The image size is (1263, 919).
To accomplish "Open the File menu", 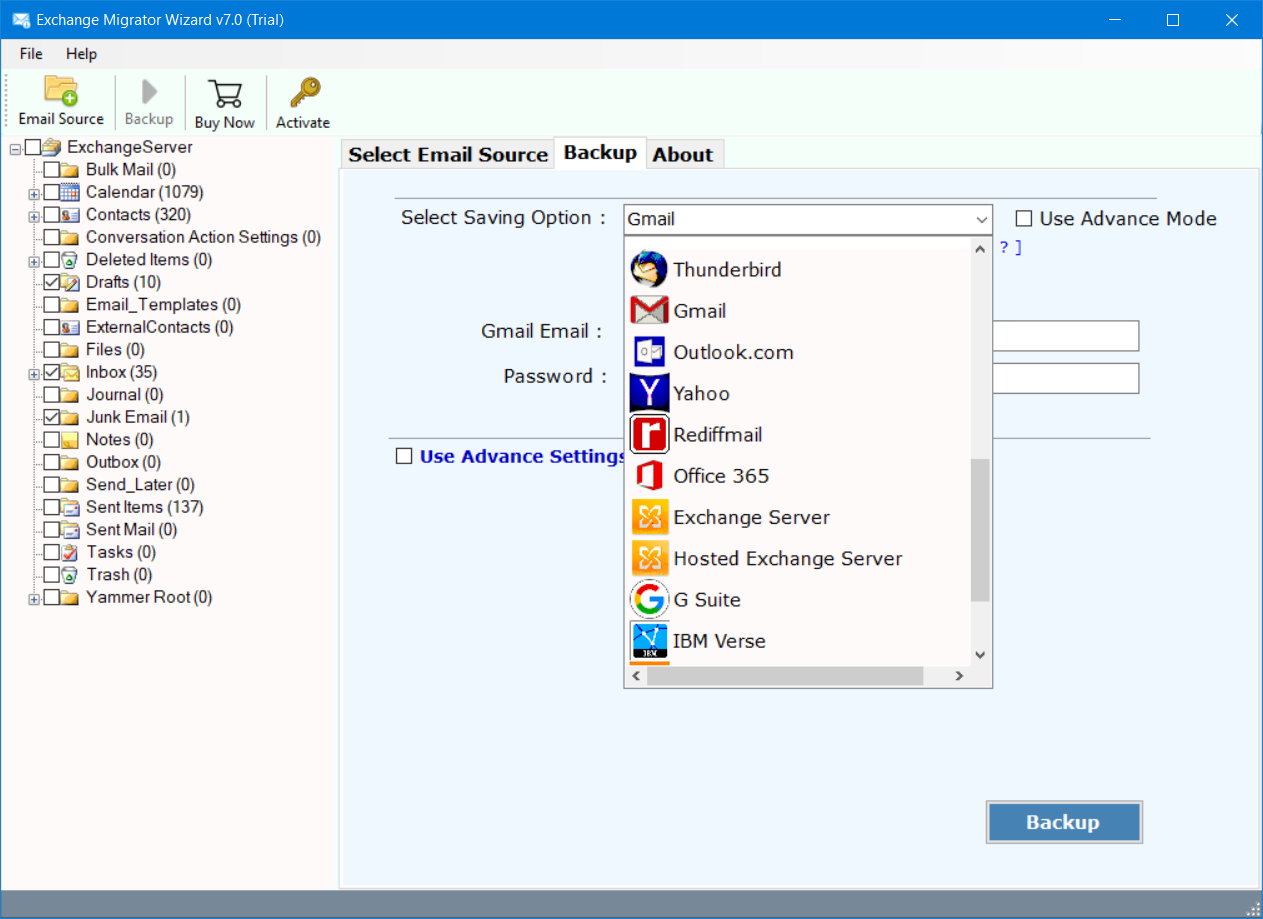I will pos(31,54).
